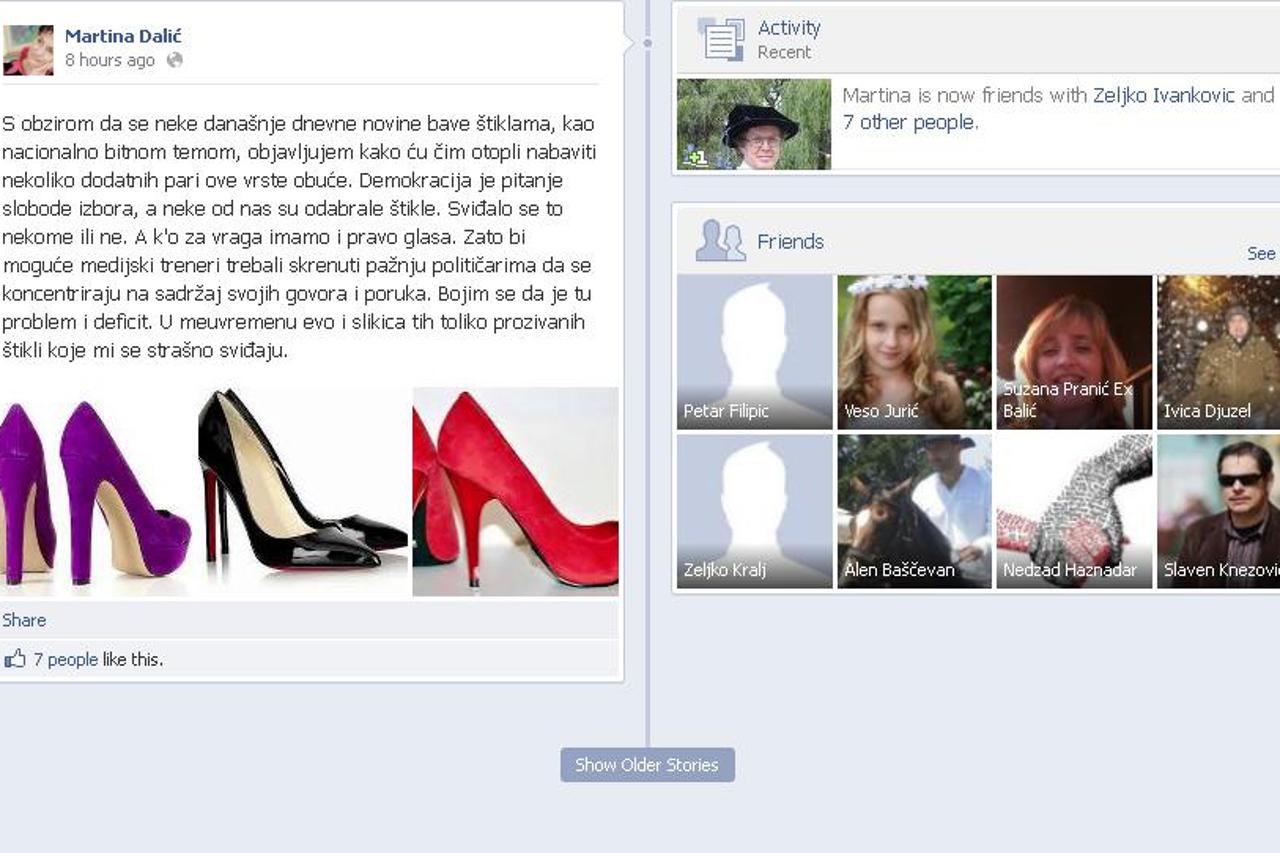The image size is (1280, 853).
Task: Click the Activity panel icon
Action: tap(720, 39)
